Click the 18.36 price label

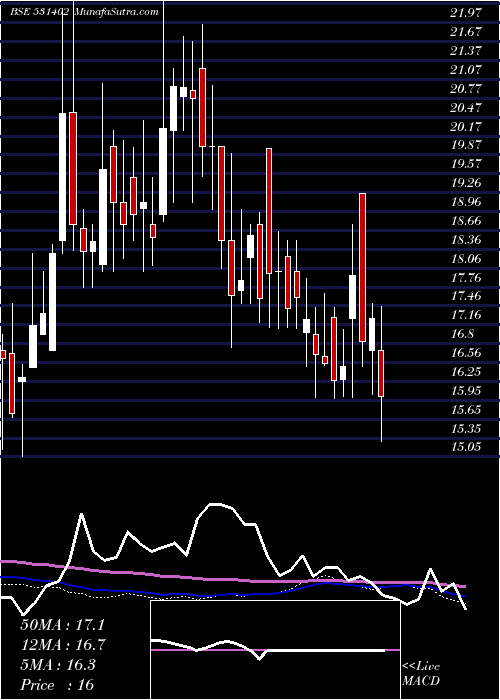466,240
